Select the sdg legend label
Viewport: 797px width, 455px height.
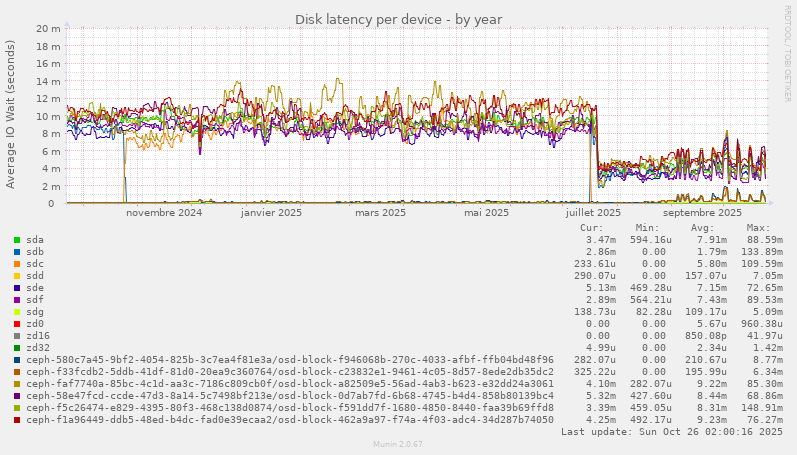[x=35, y=312]
